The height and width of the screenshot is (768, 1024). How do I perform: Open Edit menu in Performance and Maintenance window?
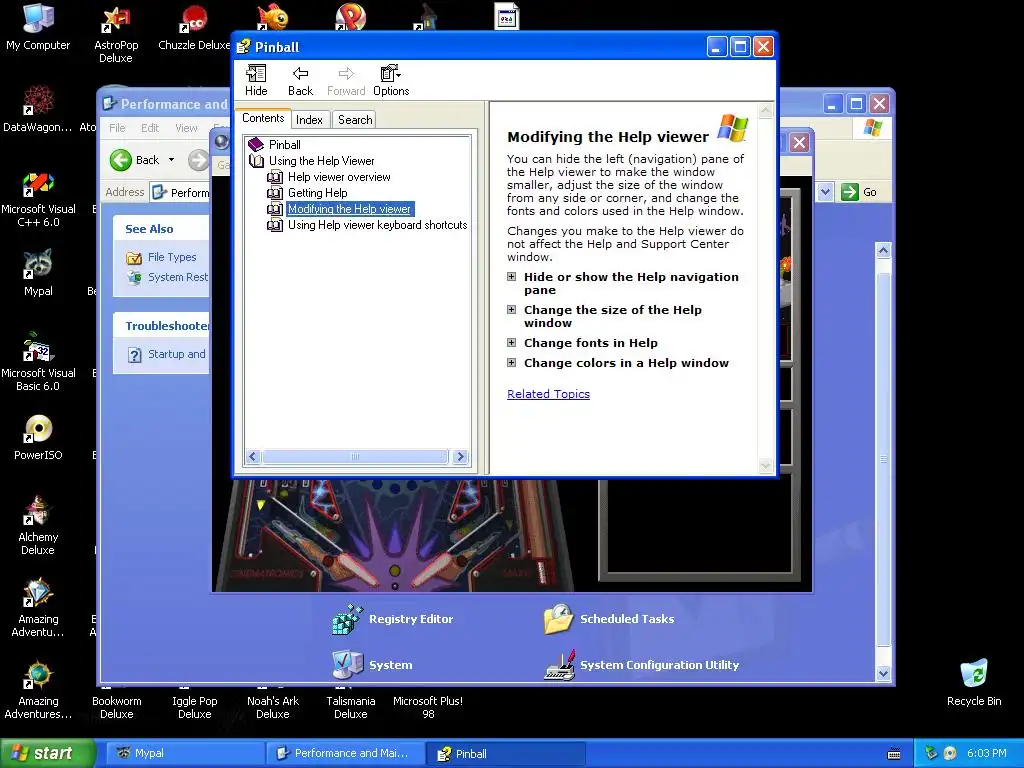(150, 128)
